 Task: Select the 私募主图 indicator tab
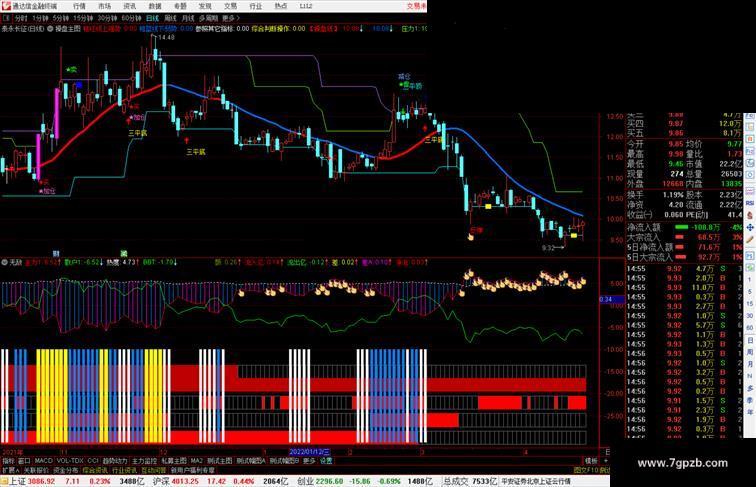coord(174,461)
